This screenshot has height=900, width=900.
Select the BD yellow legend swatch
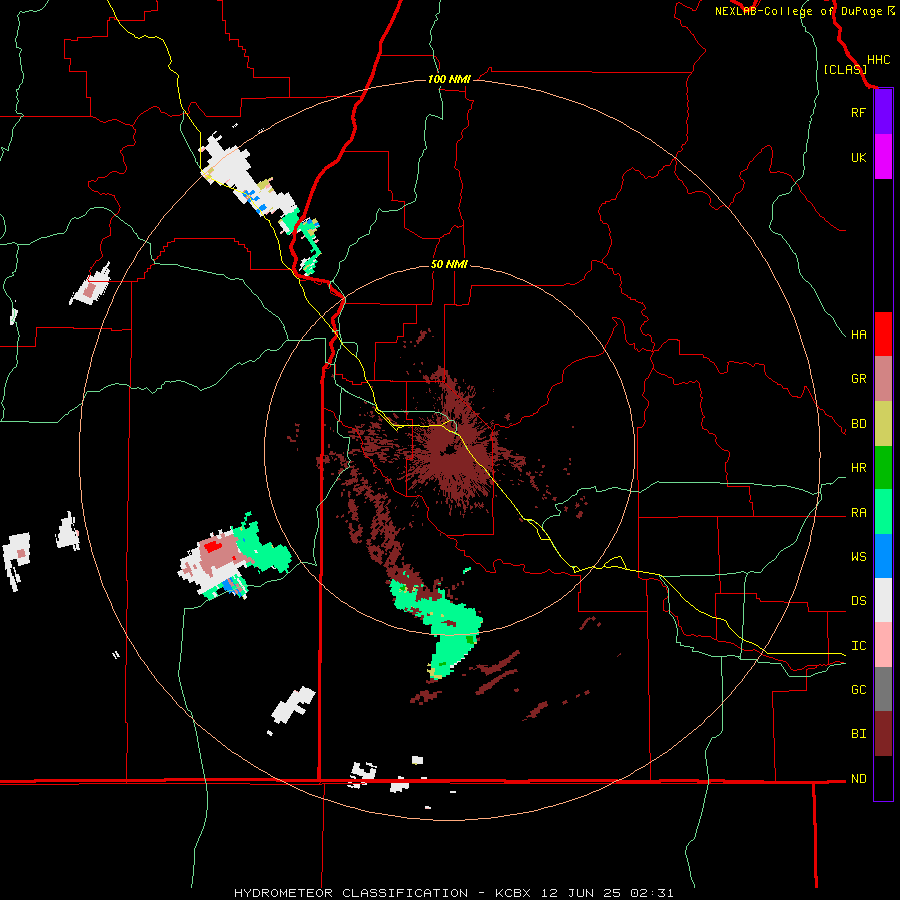(883, 423)
